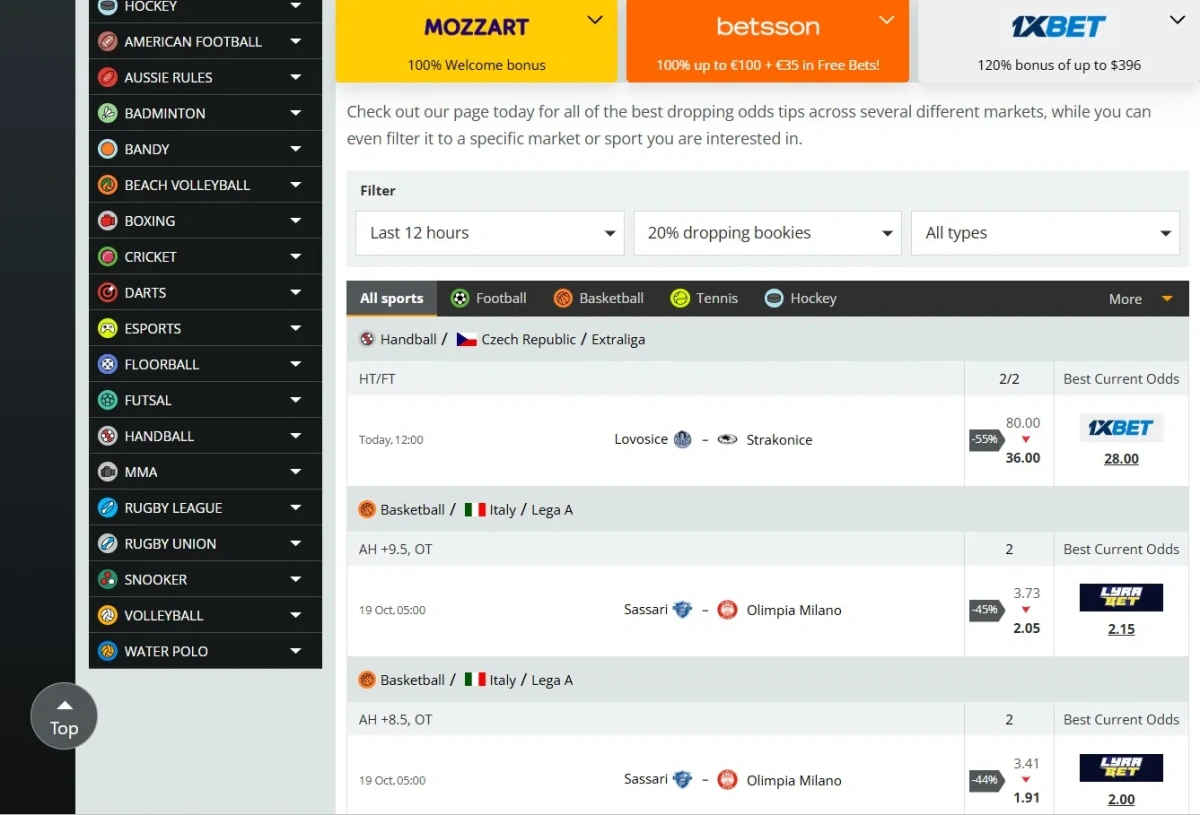Click the Water Polo icon
This screenshot has width=1200, height=815.
point(108,652)
